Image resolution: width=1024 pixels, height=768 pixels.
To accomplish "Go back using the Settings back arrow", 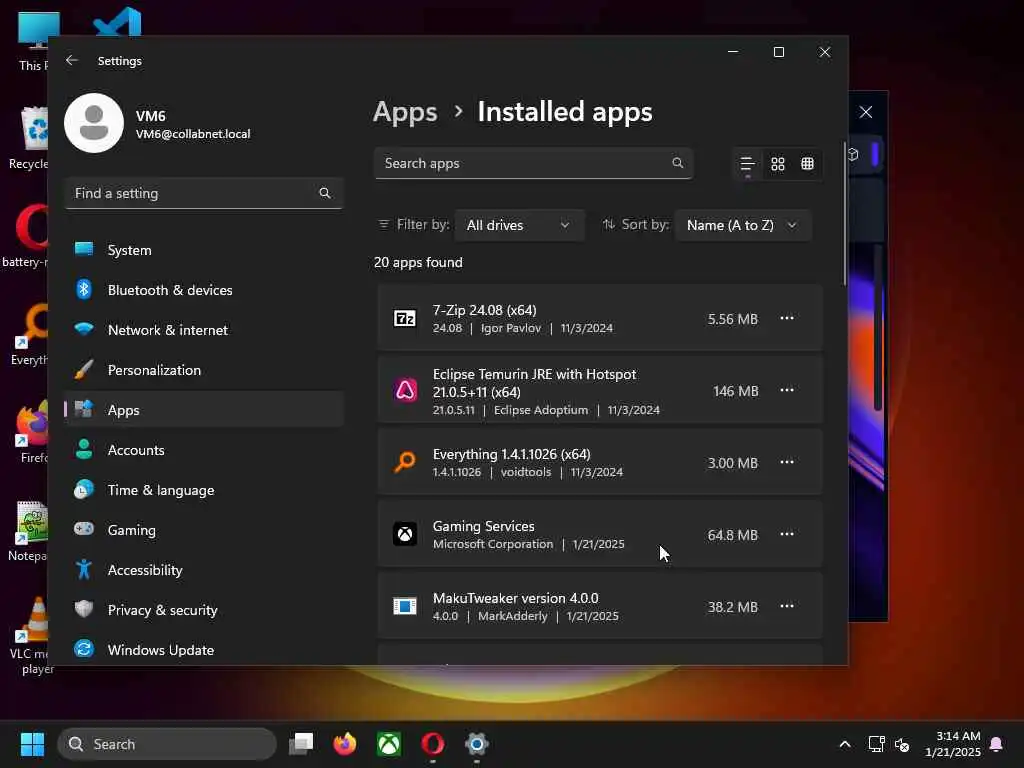I will coord(72,60).
